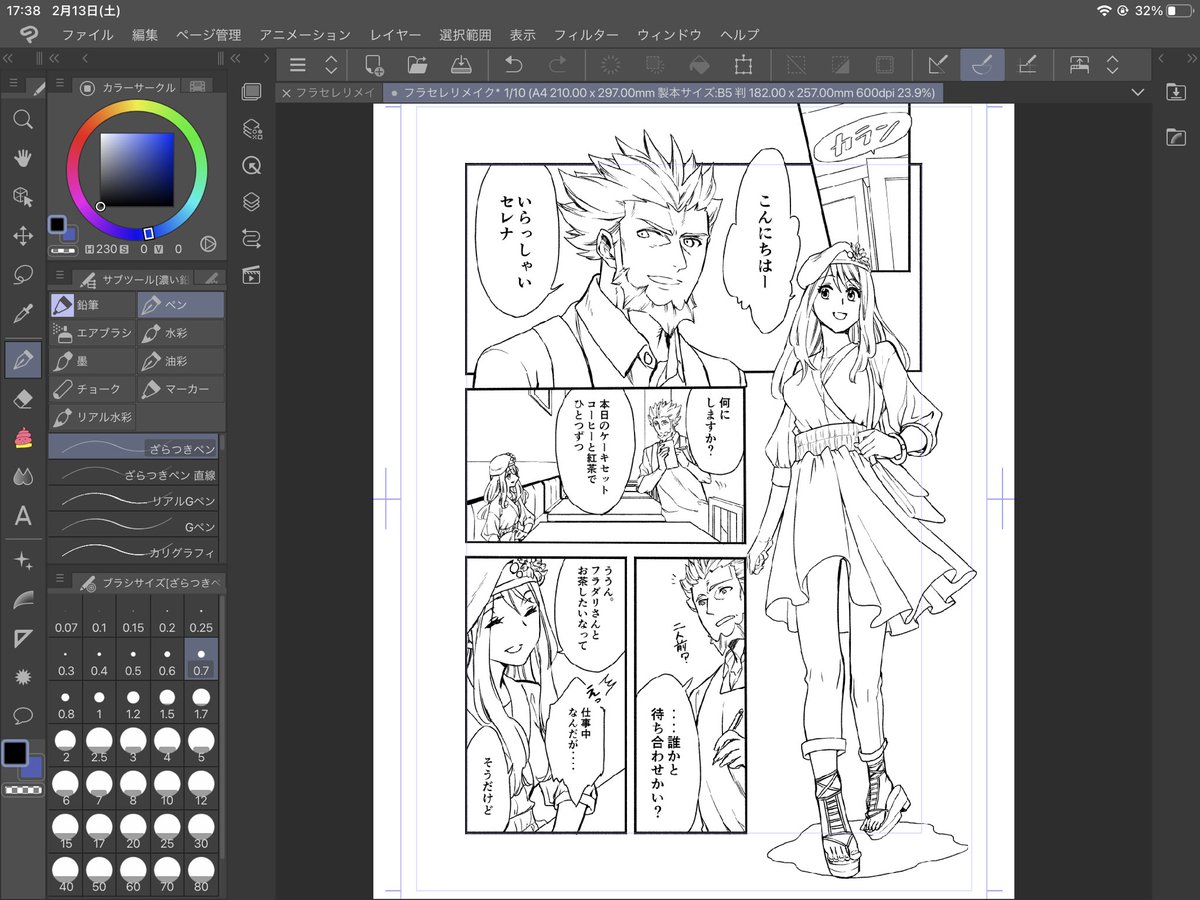Click the black main color swatch in color panel
The image size is (1200, 900).
click(57, 224)
